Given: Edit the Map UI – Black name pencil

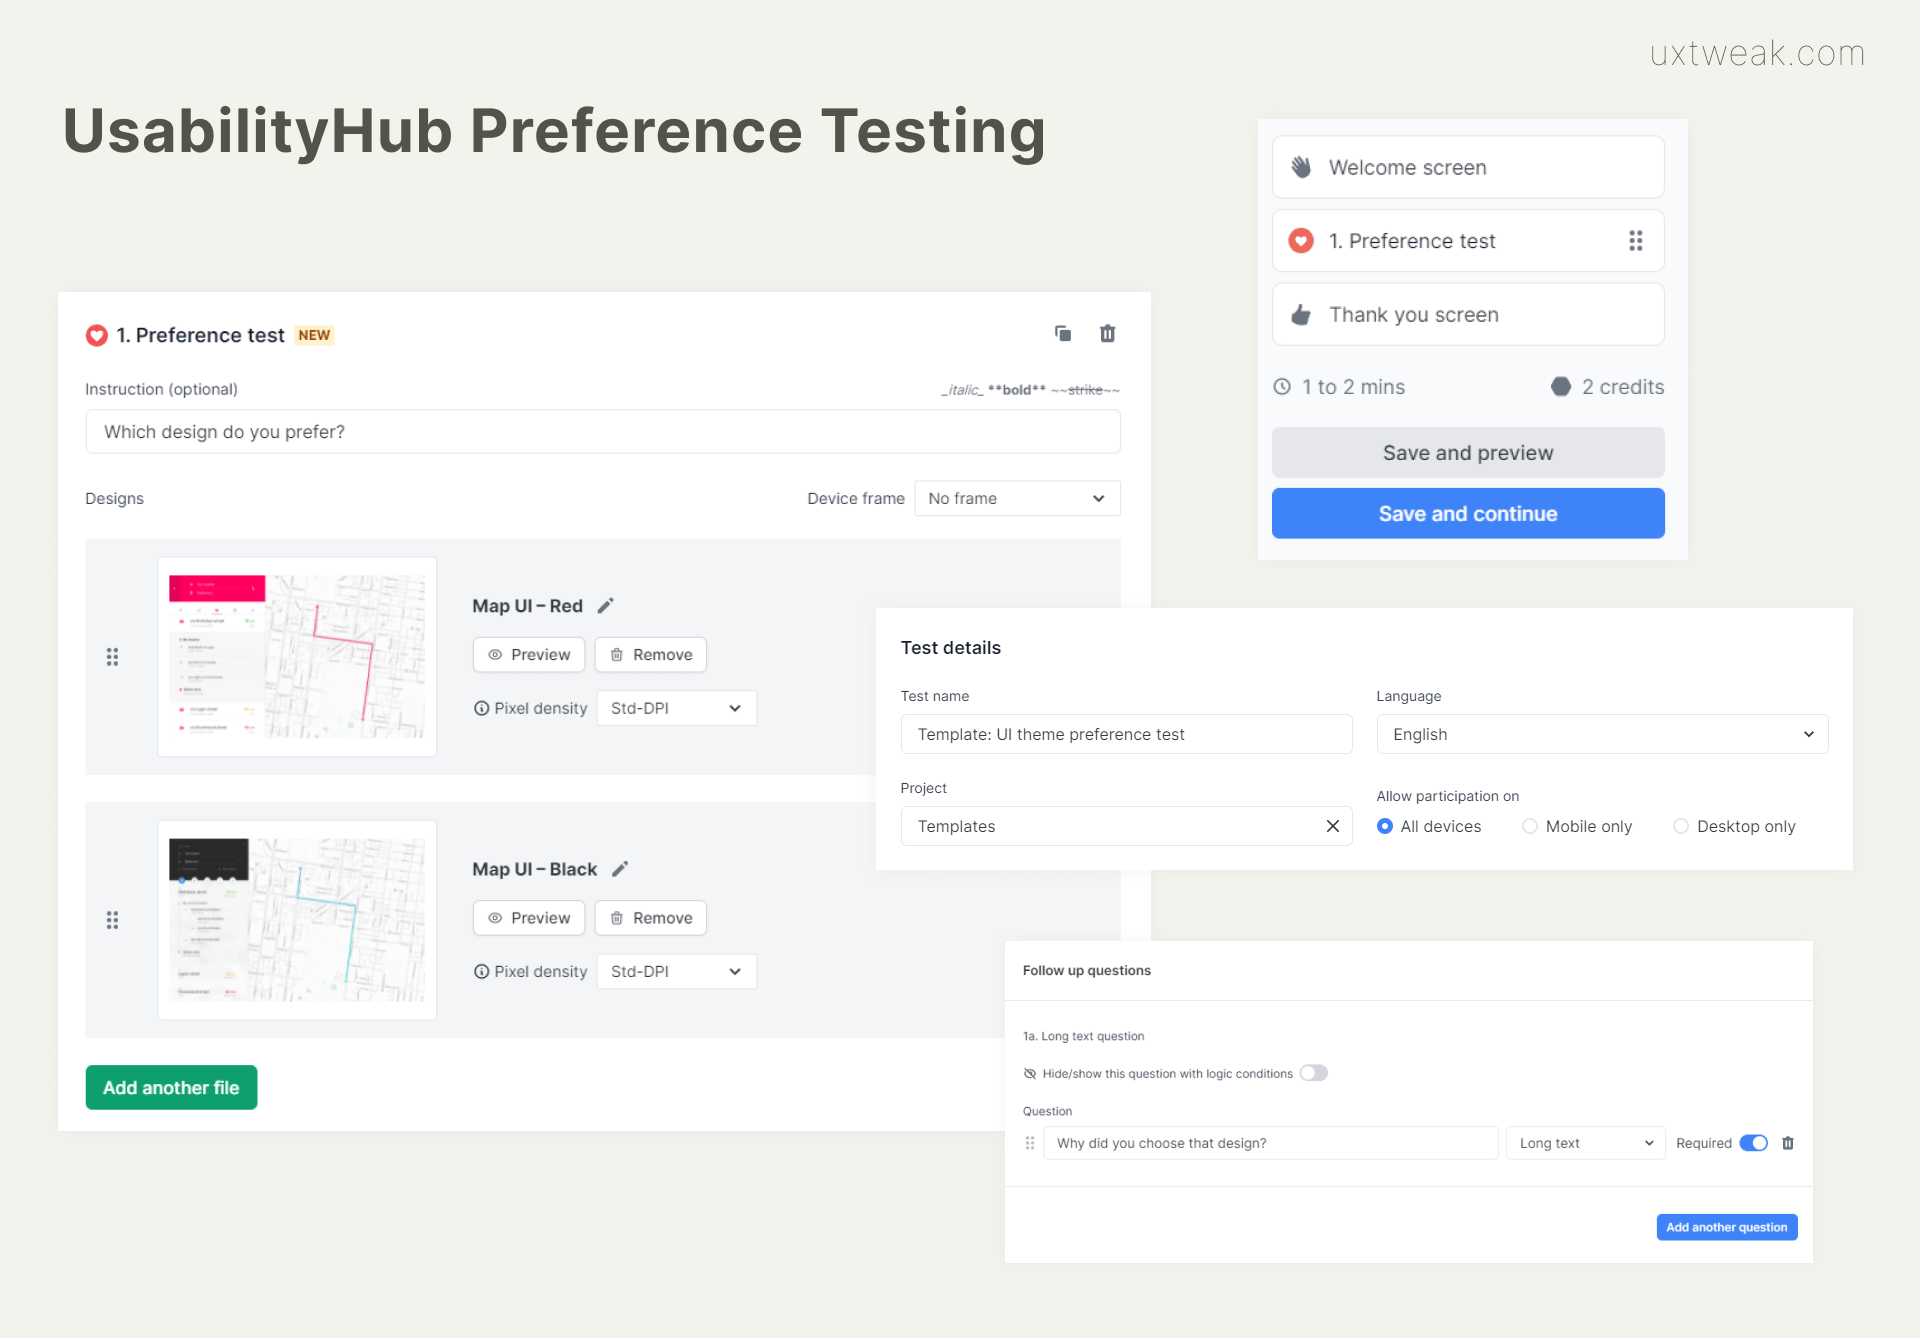Looking at the screenshot, I should click(x=620, y=869).
